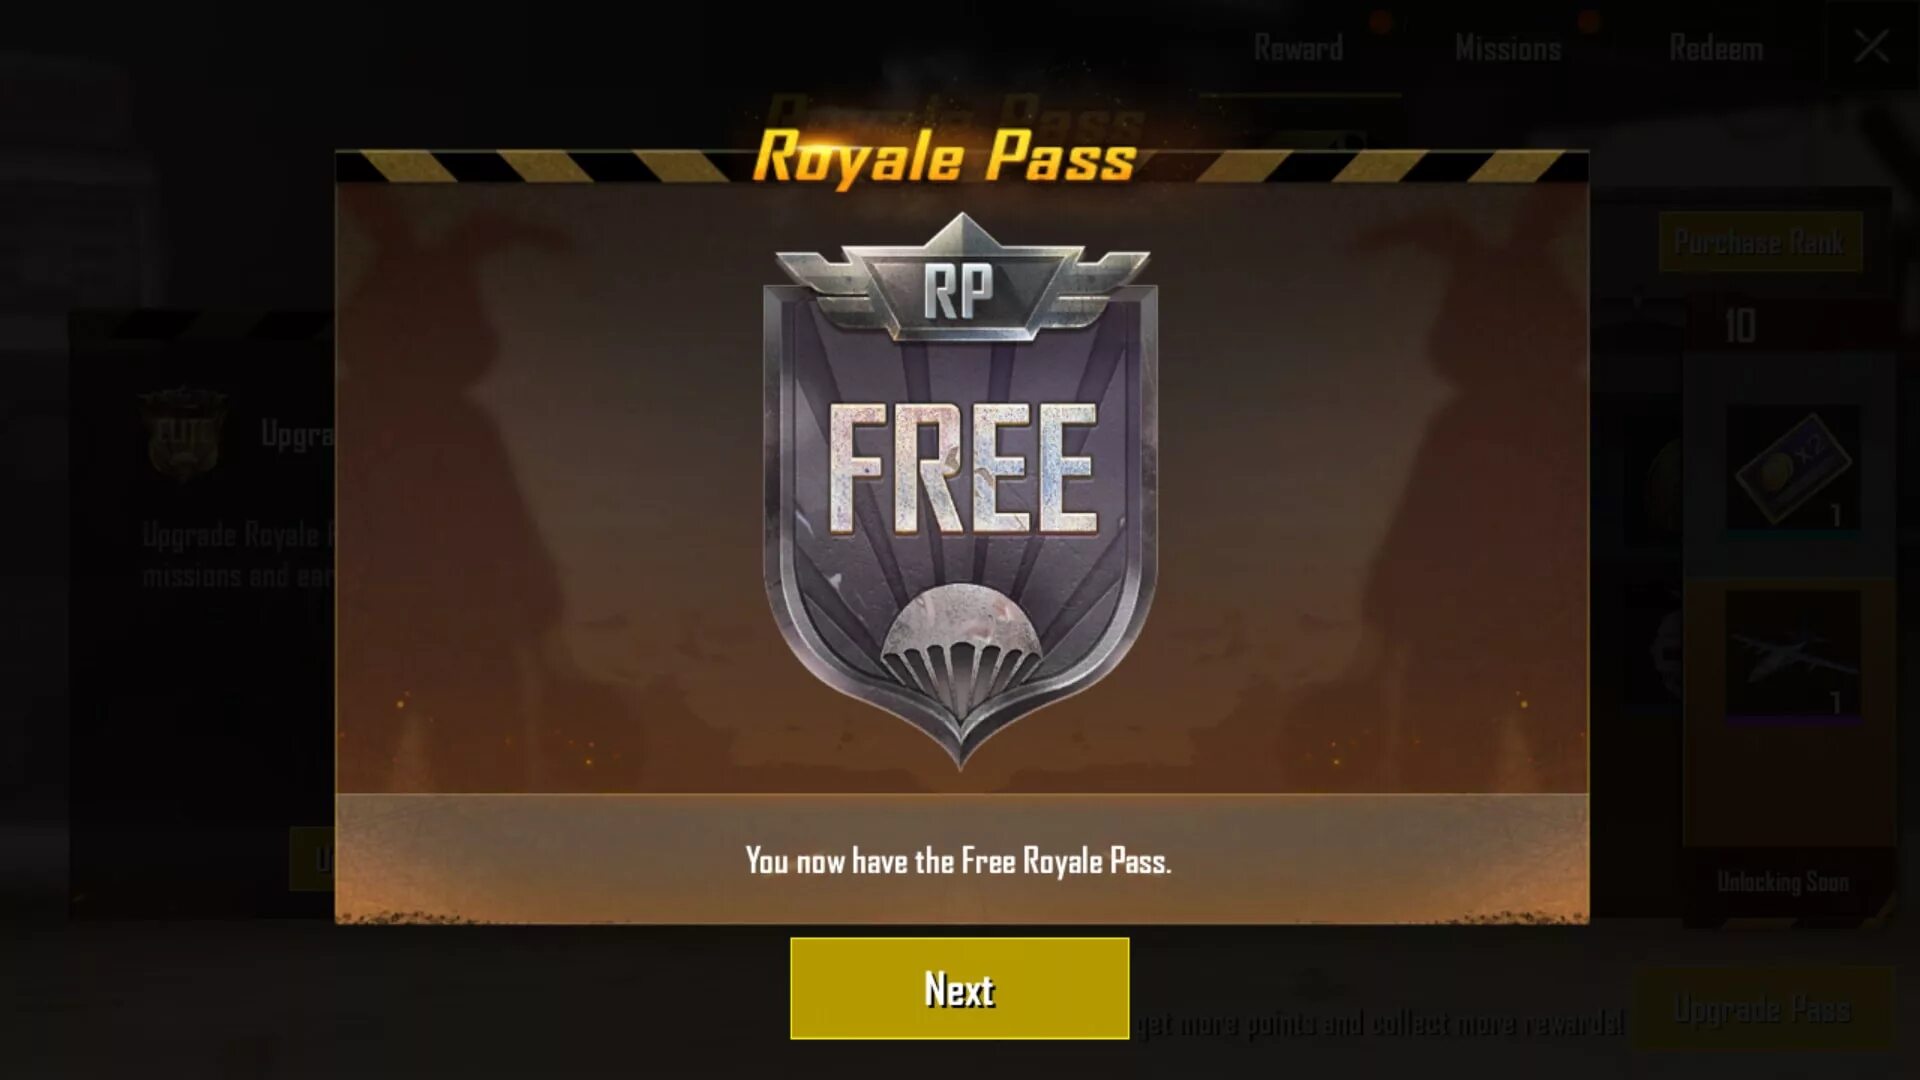Click the Unlocking Soon label
Screen dimensions: 1920x1080
[x=1783, y=881]
